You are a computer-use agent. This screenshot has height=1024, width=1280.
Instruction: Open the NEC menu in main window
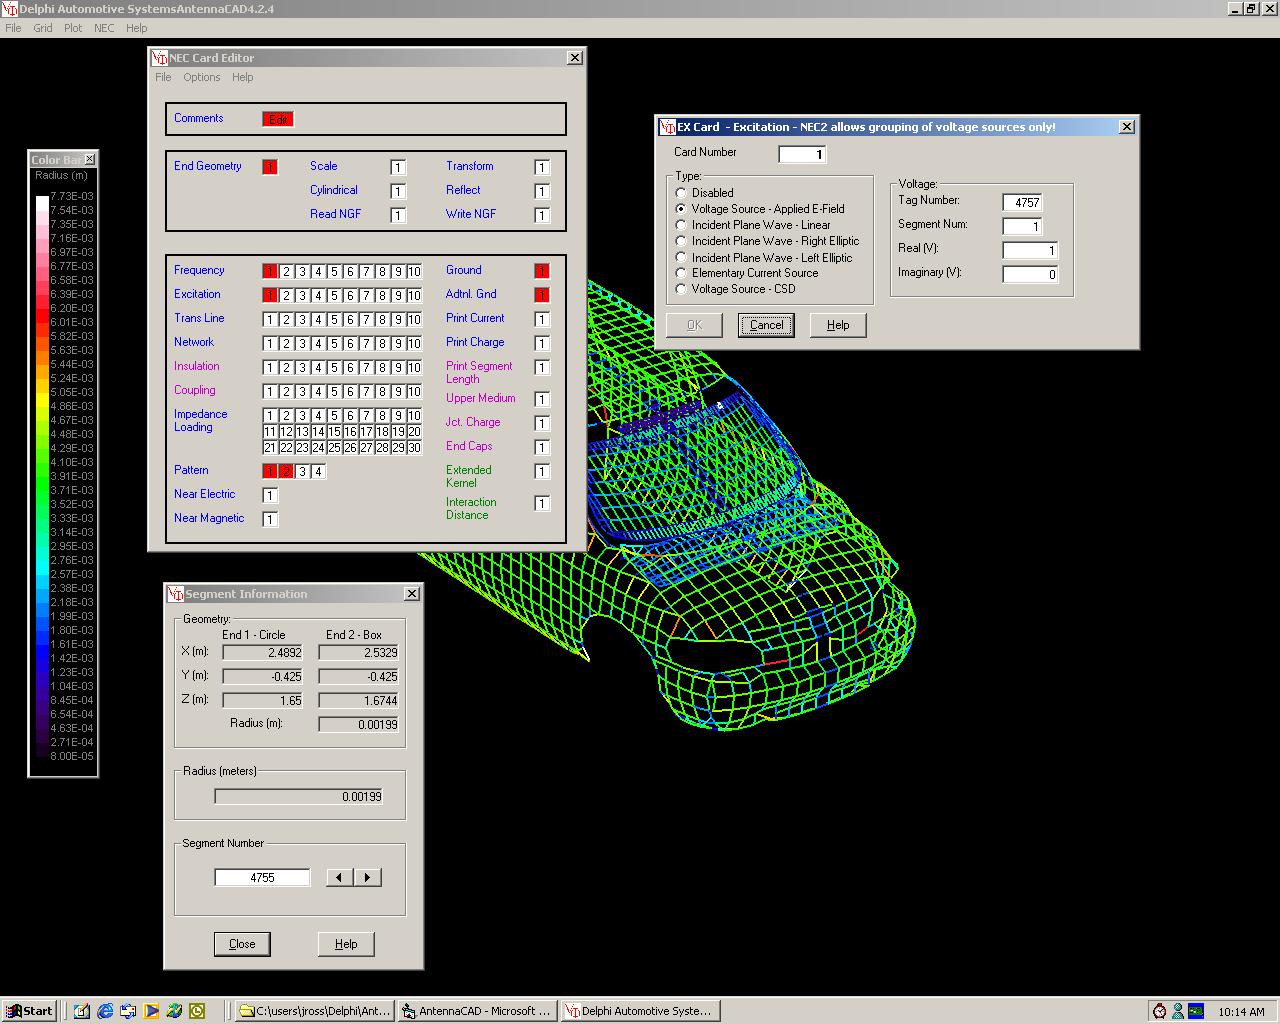tap(104, 28)
